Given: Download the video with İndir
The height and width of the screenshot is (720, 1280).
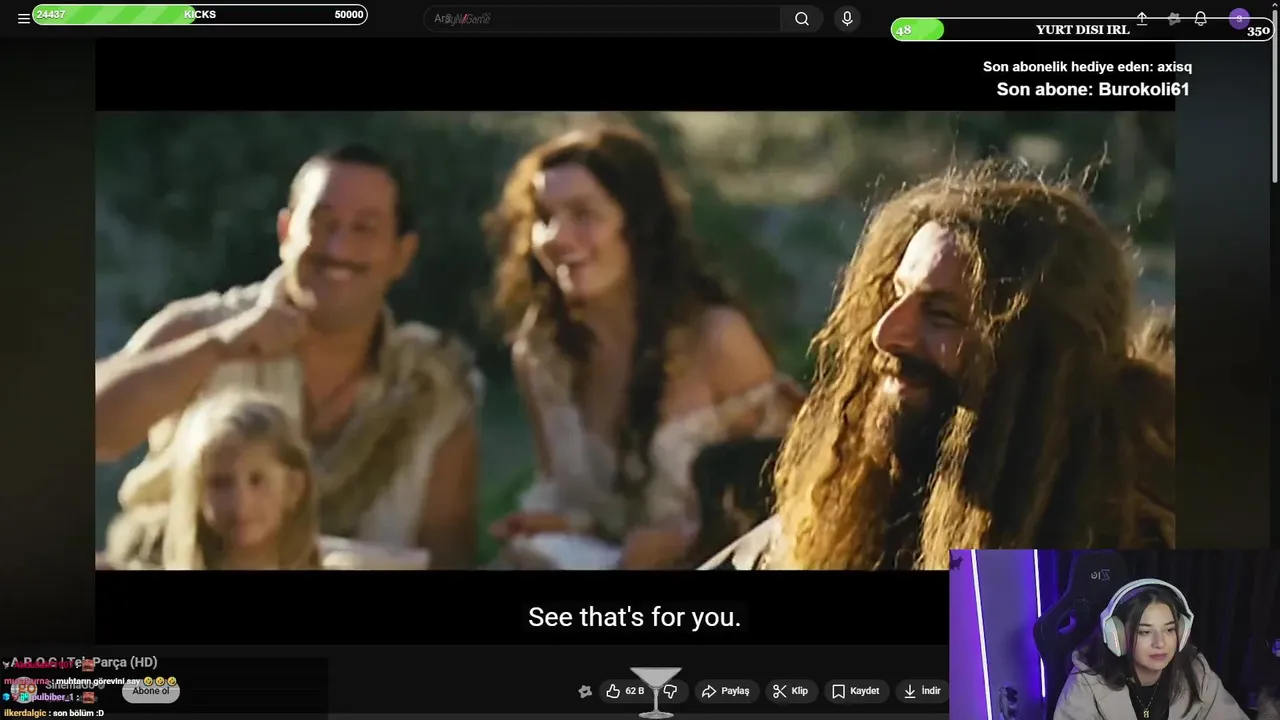Looking at the screenshot, I should (x=922, y=691).
